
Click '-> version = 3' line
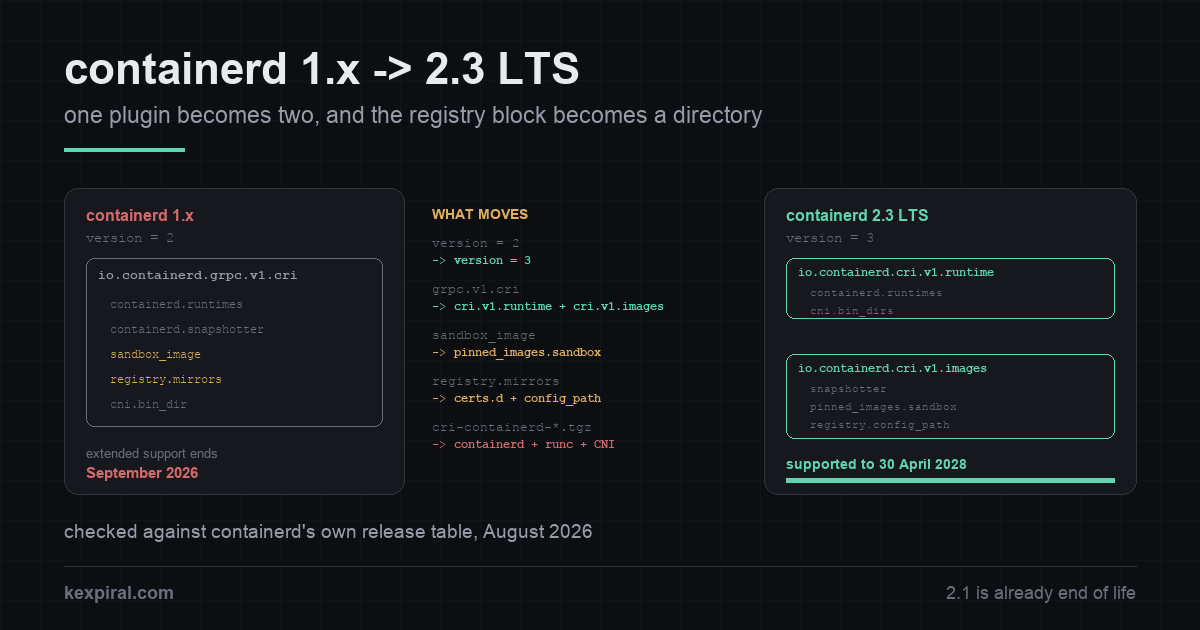point(481,260)
